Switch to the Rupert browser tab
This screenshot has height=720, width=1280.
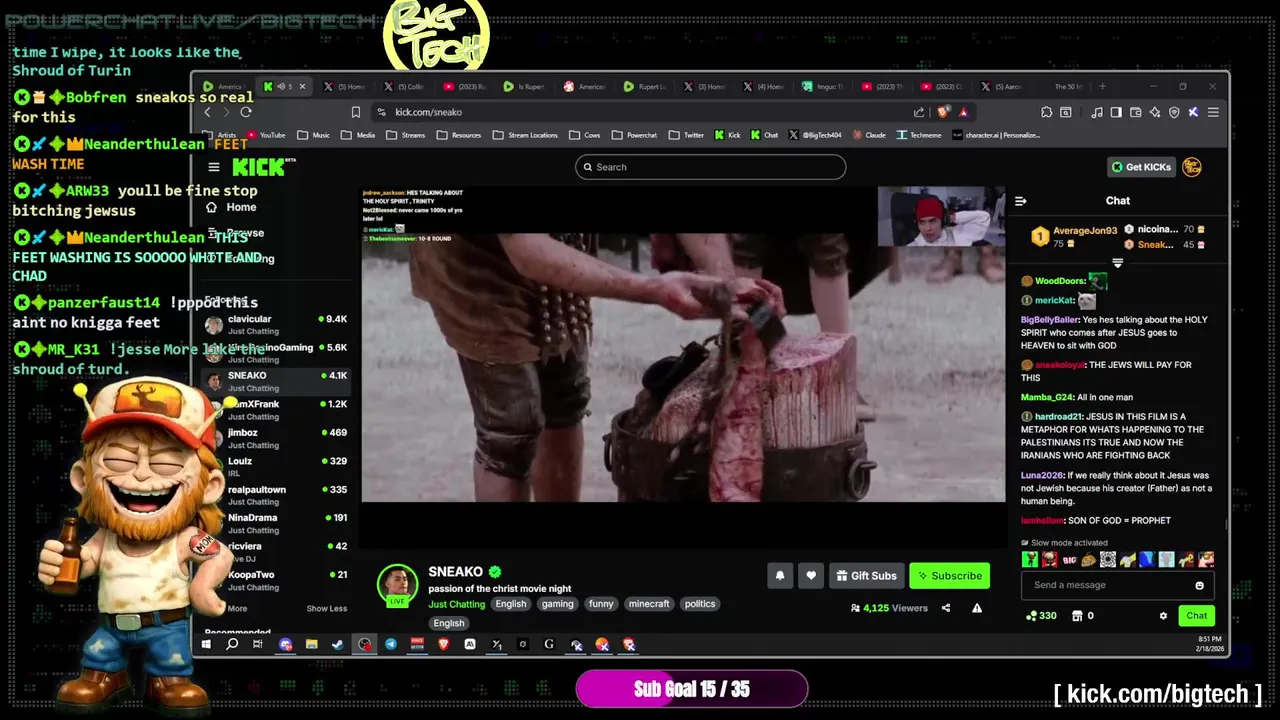click(x=645, y=87)
